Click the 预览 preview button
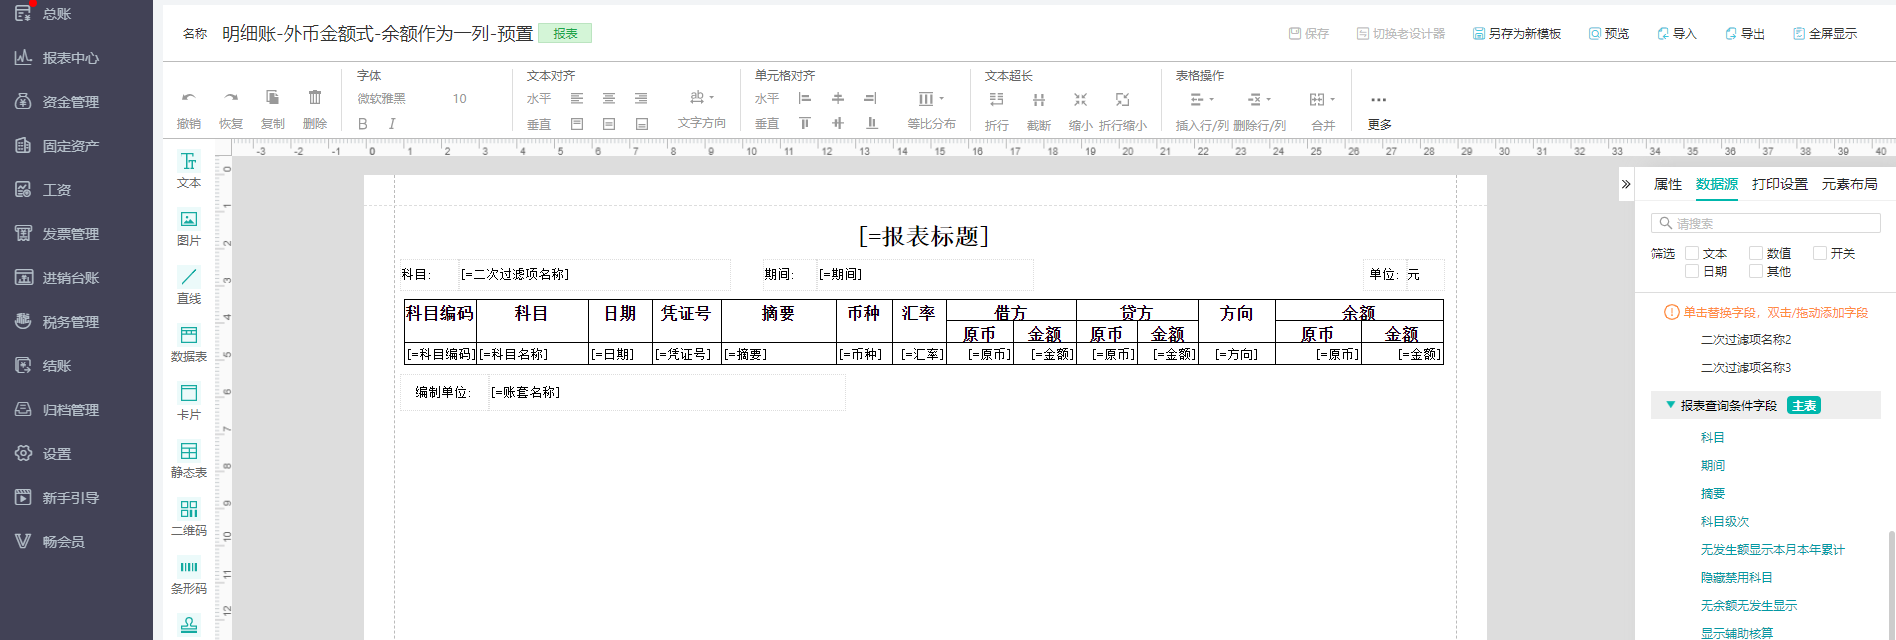Screen dimensions: 1896x640 pyautogui.click(x=1609, y=33)
